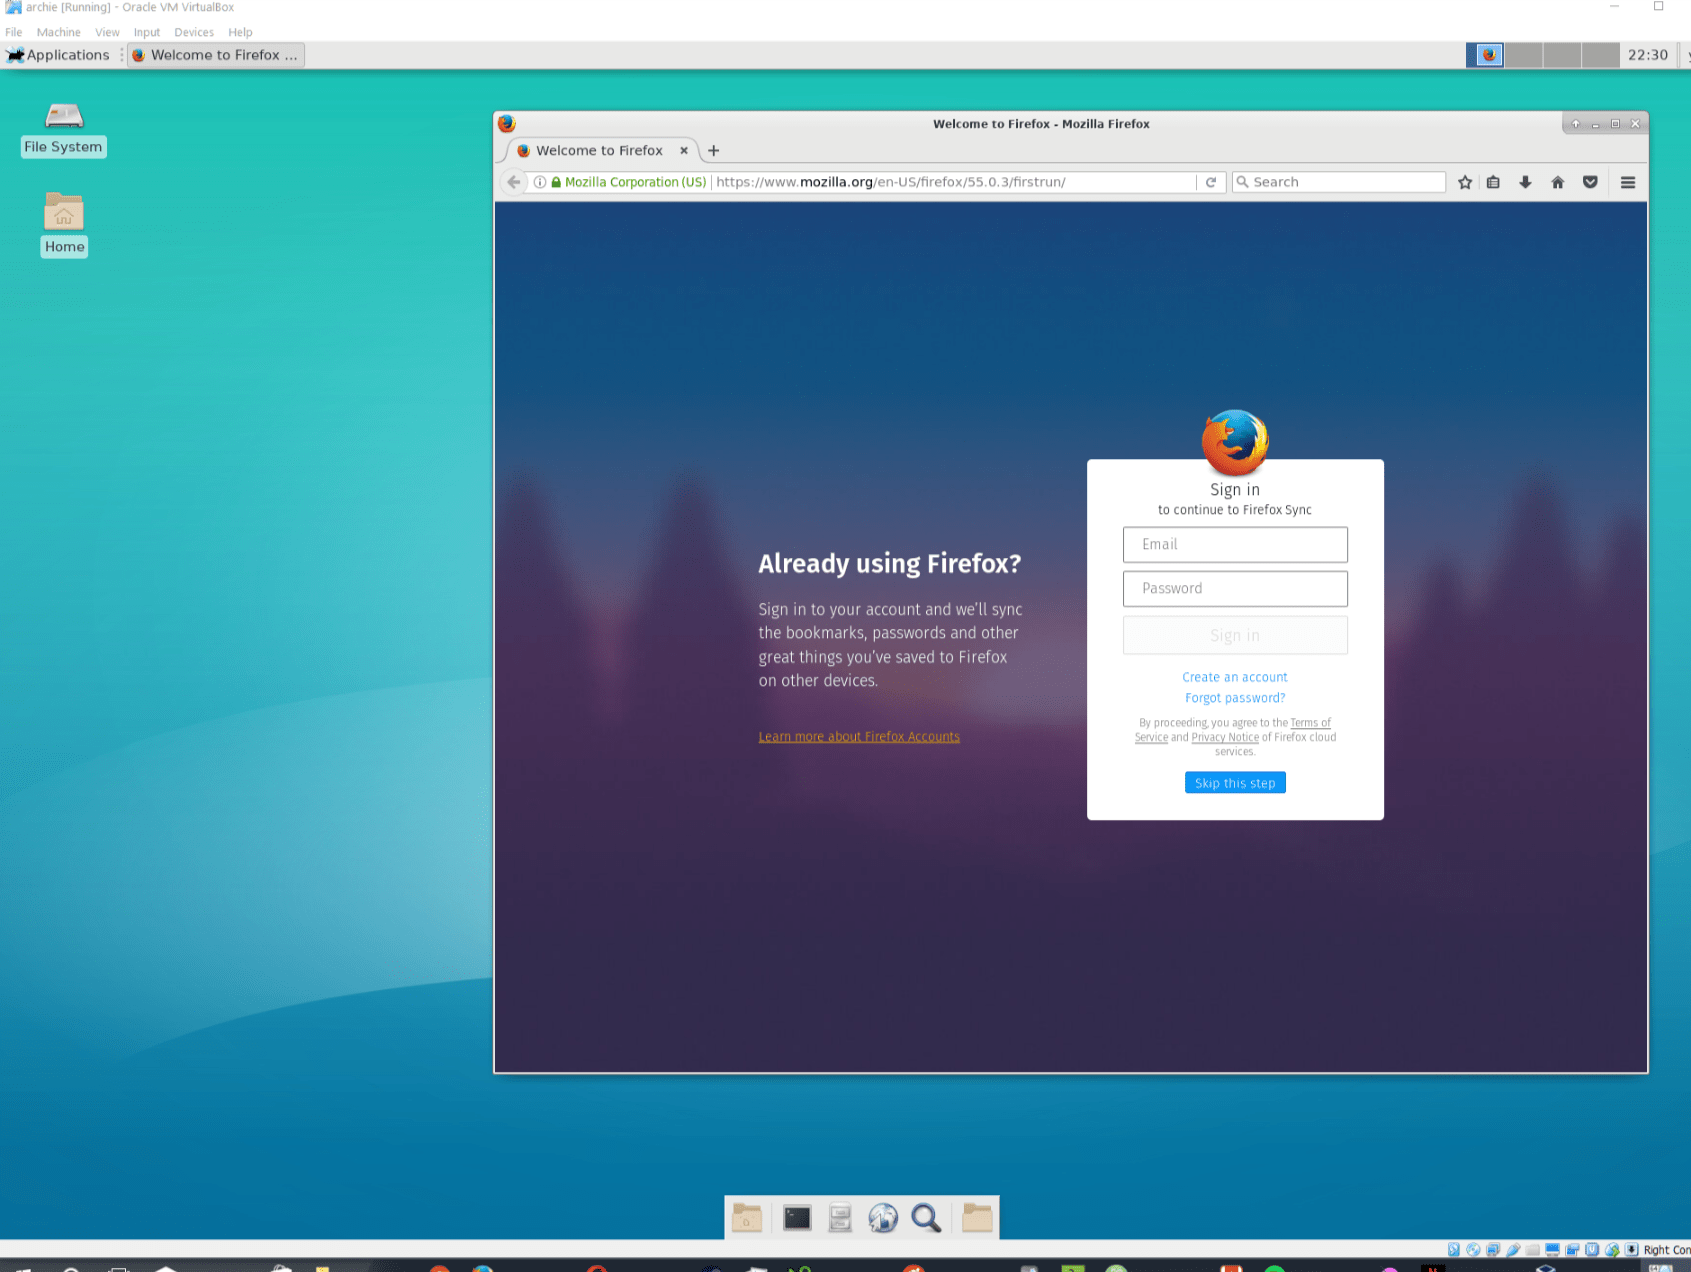Image resolution: width=1691 pixels, height=1272 pixels.
Task: Open the site identity panel via the padlock
Action: (554, 182)
